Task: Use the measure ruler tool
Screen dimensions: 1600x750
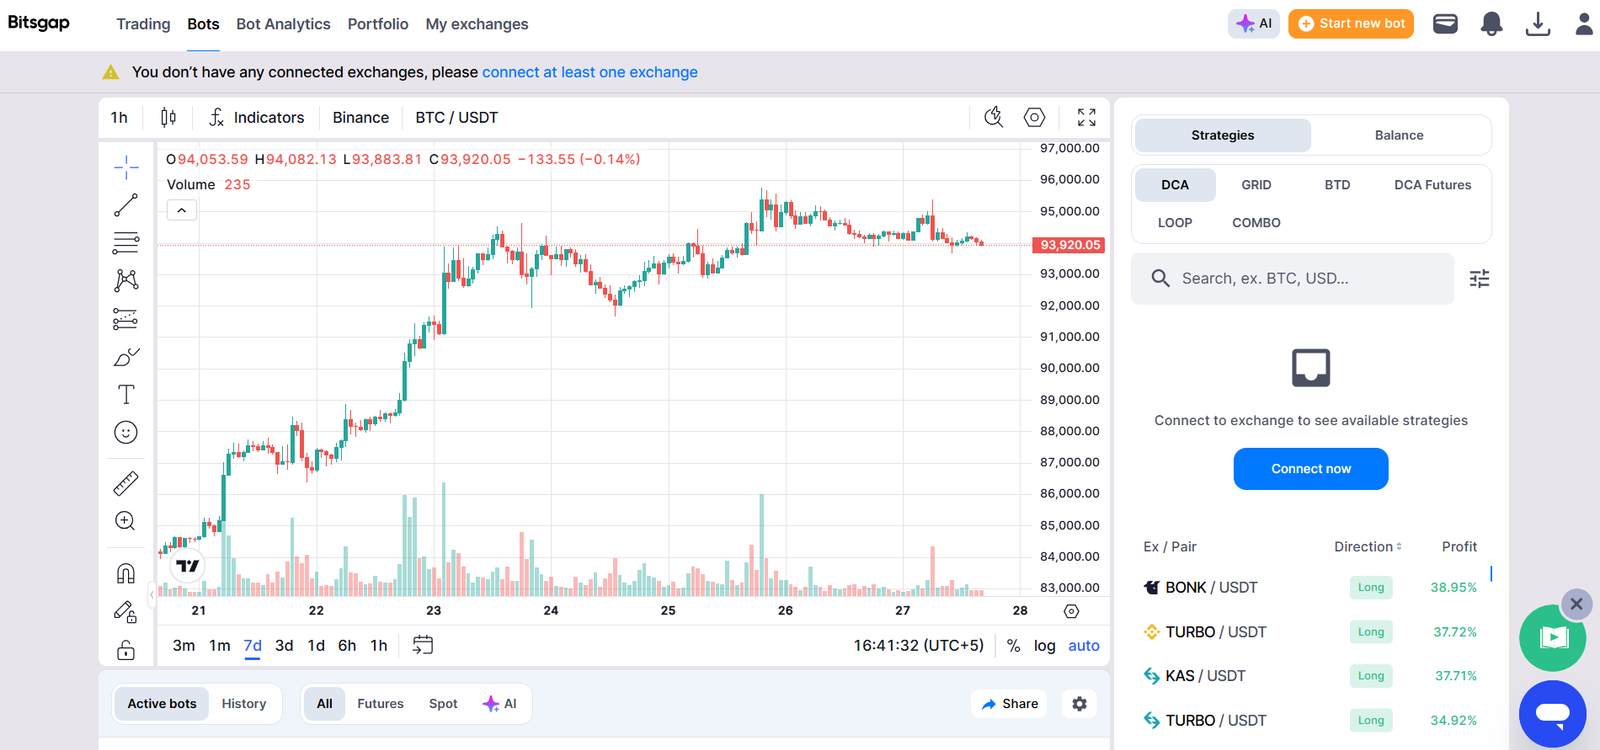Action: 125,482
